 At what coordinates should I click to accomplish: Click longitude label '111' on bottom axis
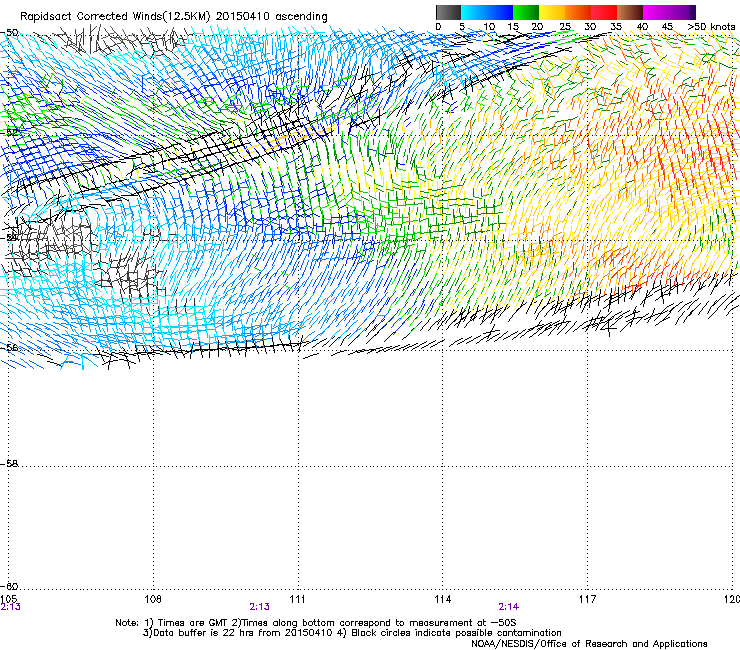(x=298, y=599)
